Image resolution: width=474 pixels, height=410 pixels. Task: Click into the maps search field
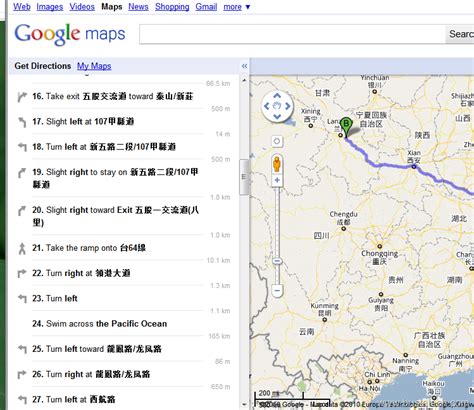(x=292, y=34)
